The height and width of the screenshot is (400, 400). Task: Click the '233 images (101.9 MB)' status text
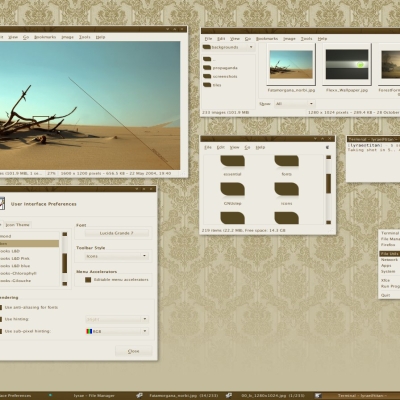(x=226, y=113)
